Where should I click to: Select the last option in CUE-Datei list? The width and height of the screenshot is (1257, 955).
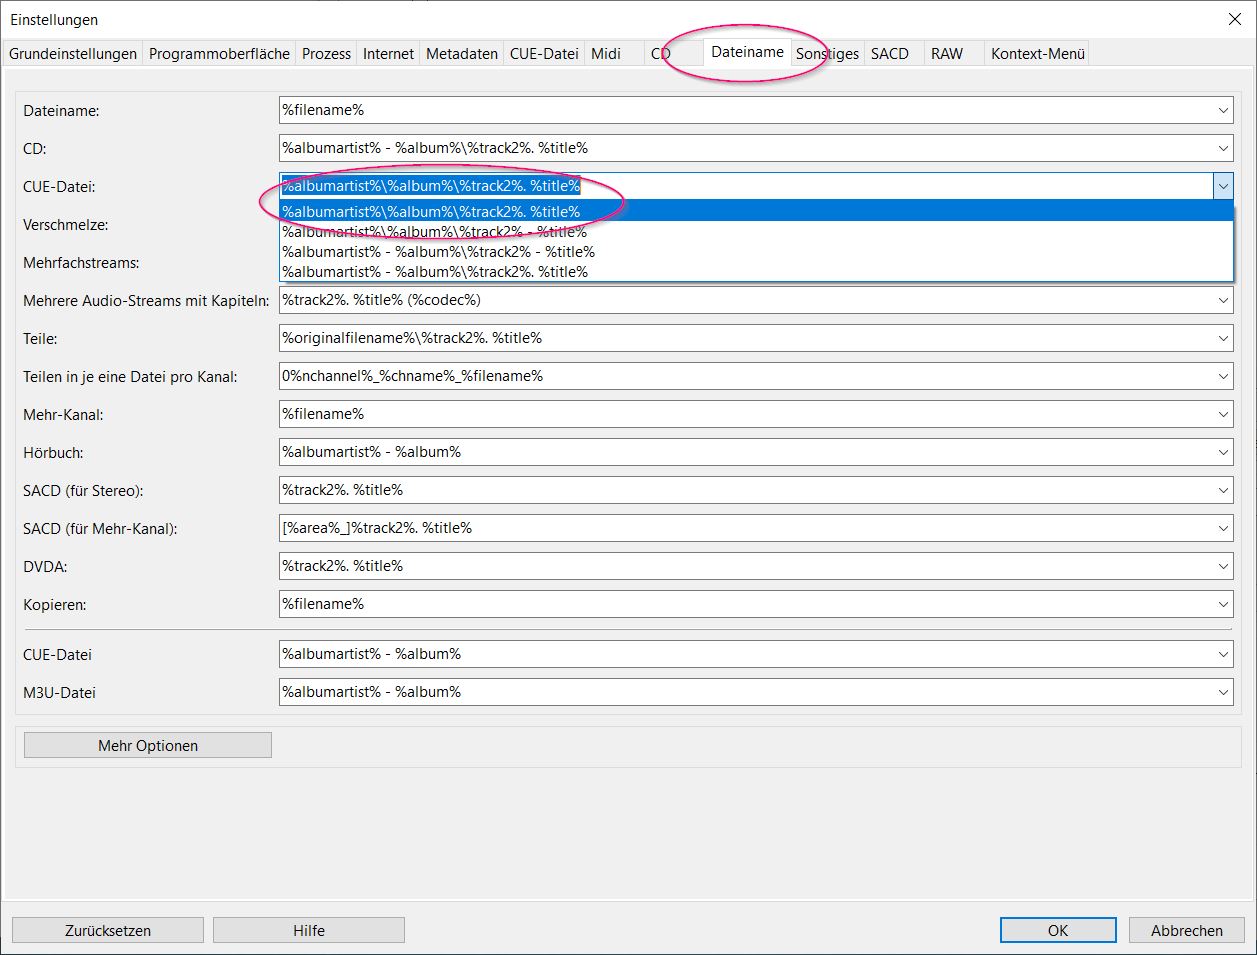435,272
